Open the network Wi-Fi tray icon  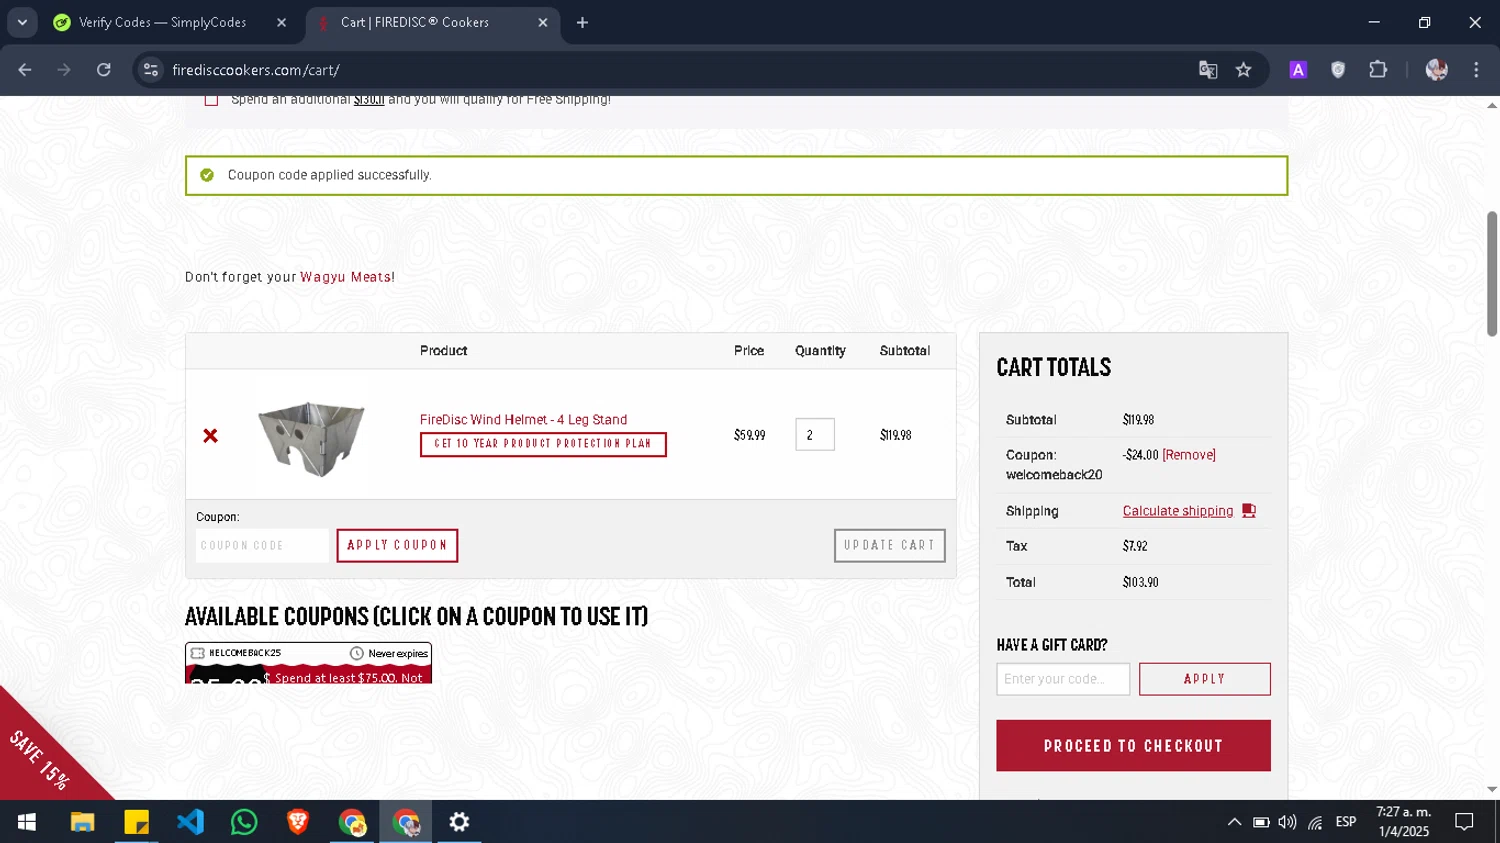point(1315,822)
